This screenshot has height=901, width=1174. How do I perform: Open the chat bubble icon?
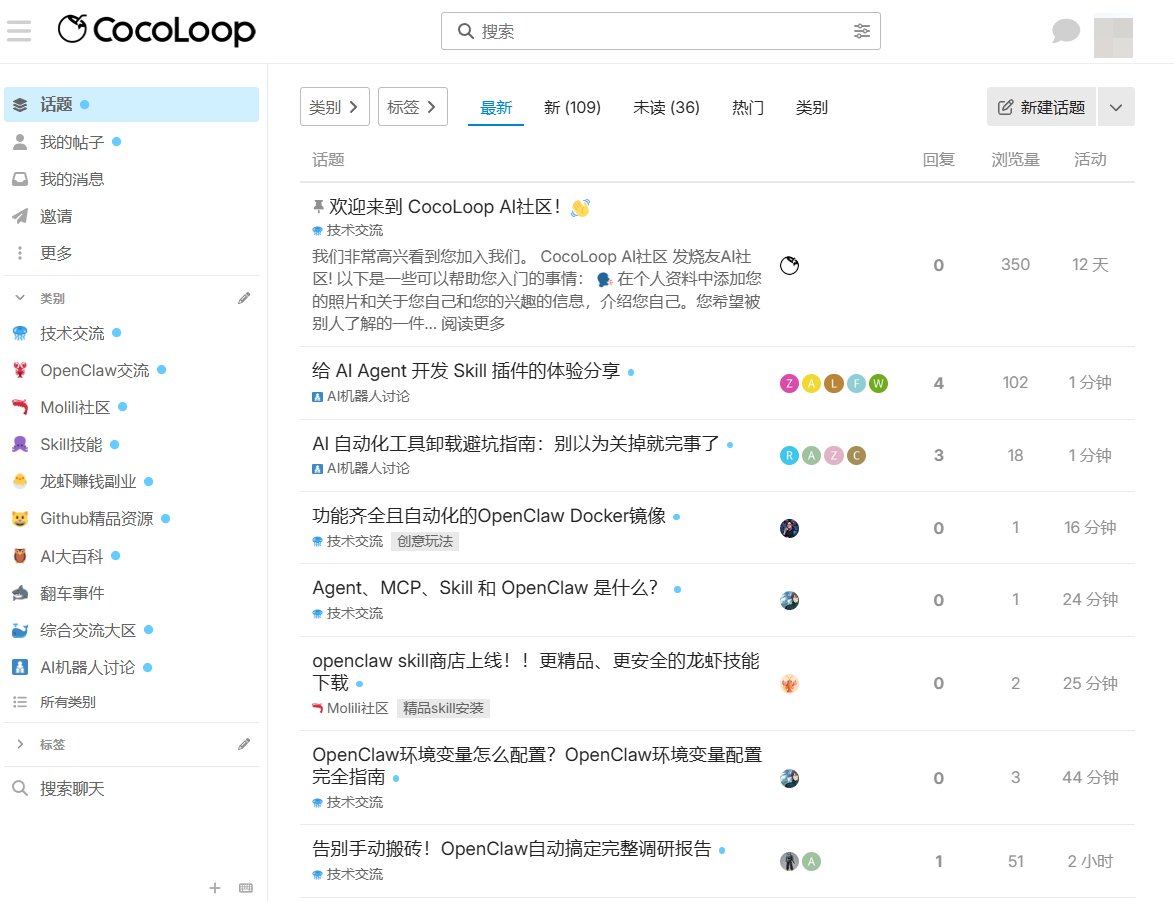1066,30
